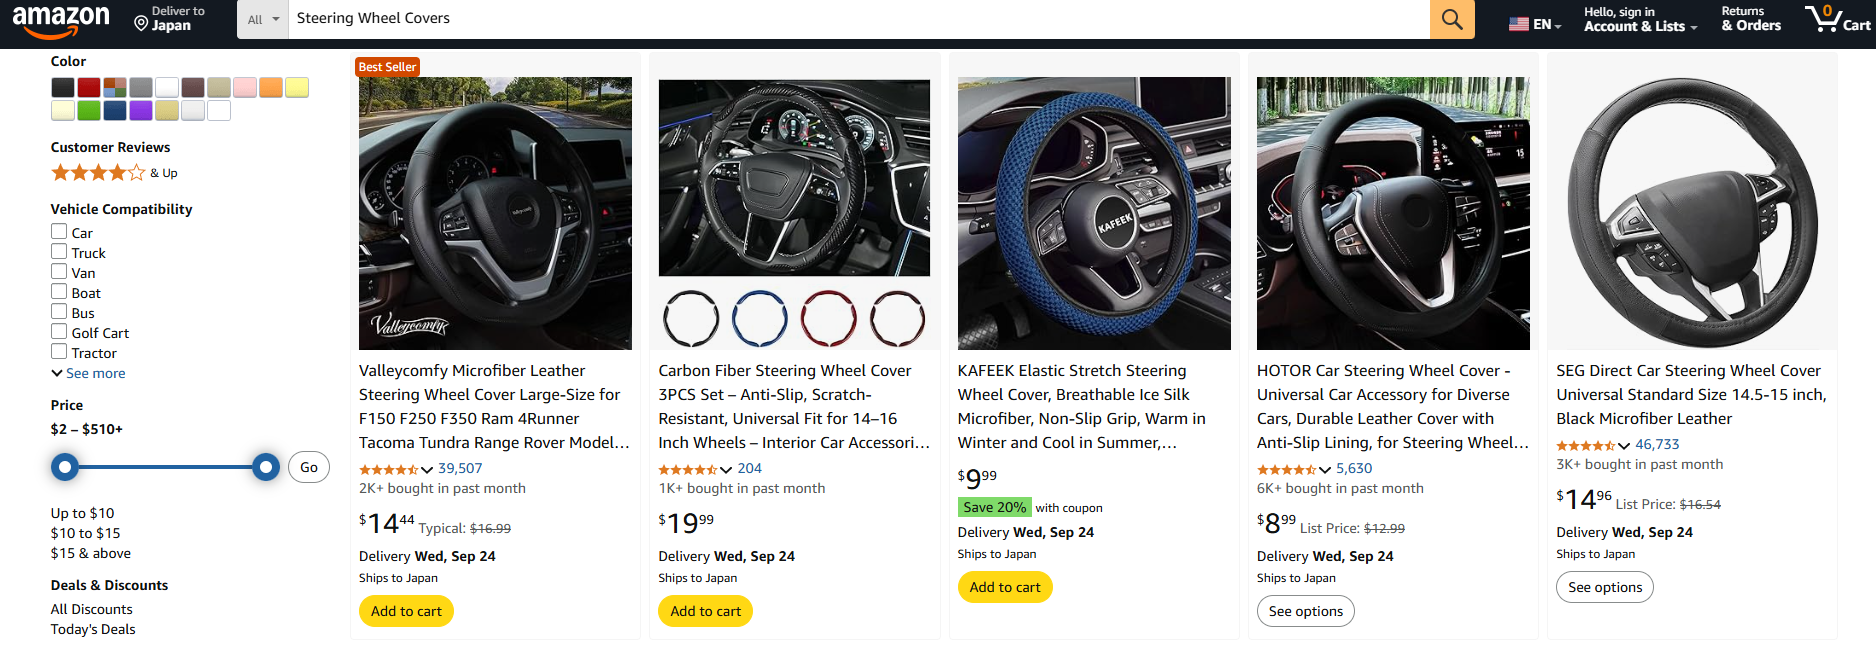Click See options on the HOTOR cover
The height and width of the screenshot is (647, 1876).
point(1305,610)
